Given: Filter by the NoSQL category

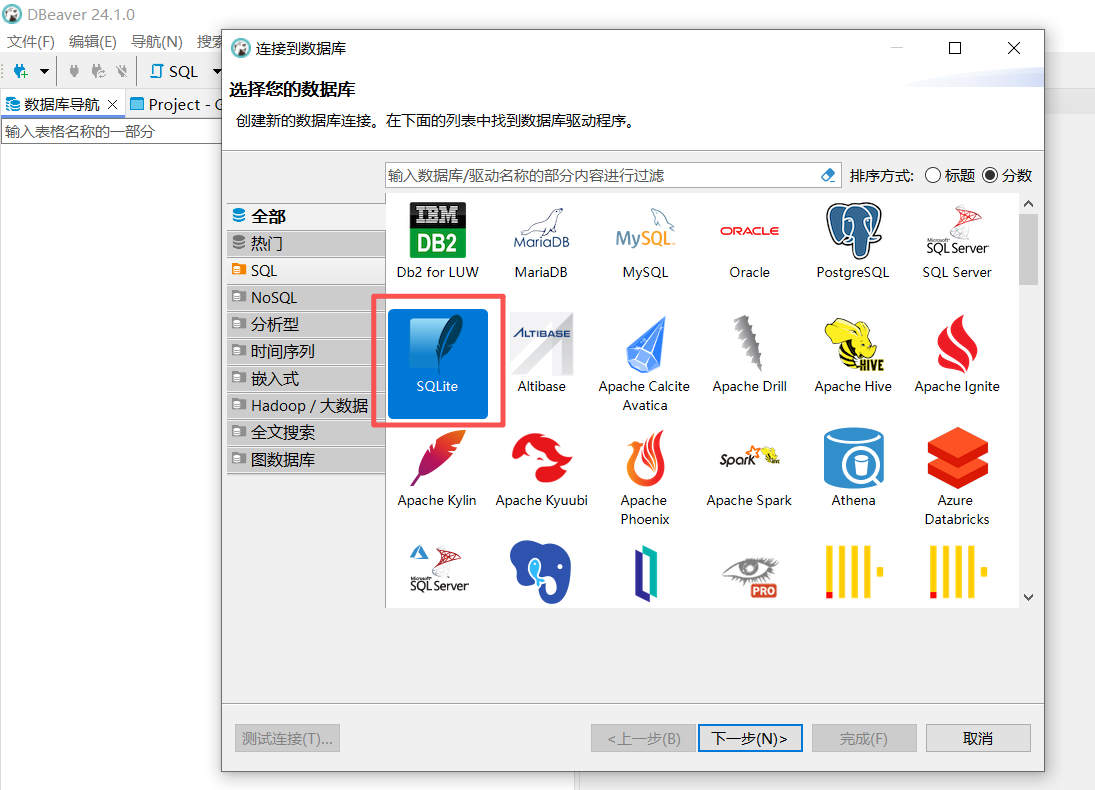Looking at the screenshot, I should click(306, 298).
